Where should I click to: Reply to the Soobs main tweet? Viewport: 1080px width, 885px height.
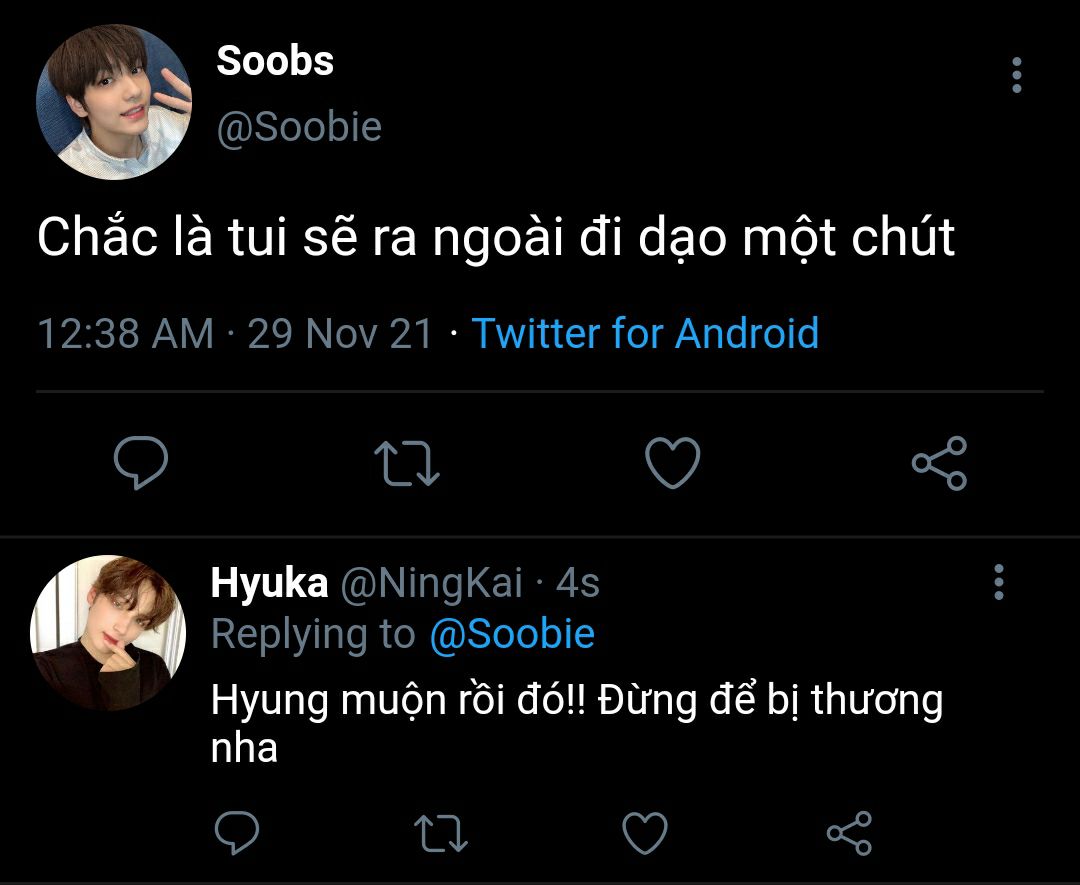tap(141, 462)
